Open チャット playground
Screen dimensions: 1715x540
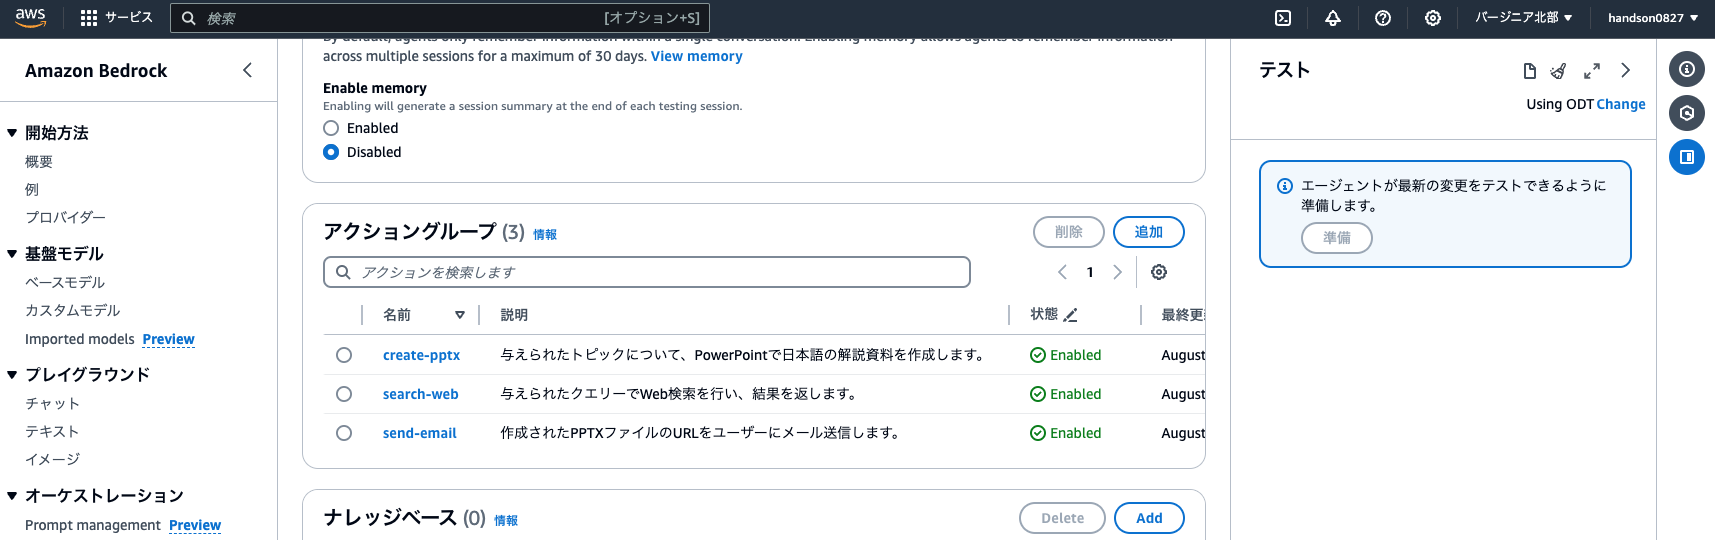click(52, 404)
